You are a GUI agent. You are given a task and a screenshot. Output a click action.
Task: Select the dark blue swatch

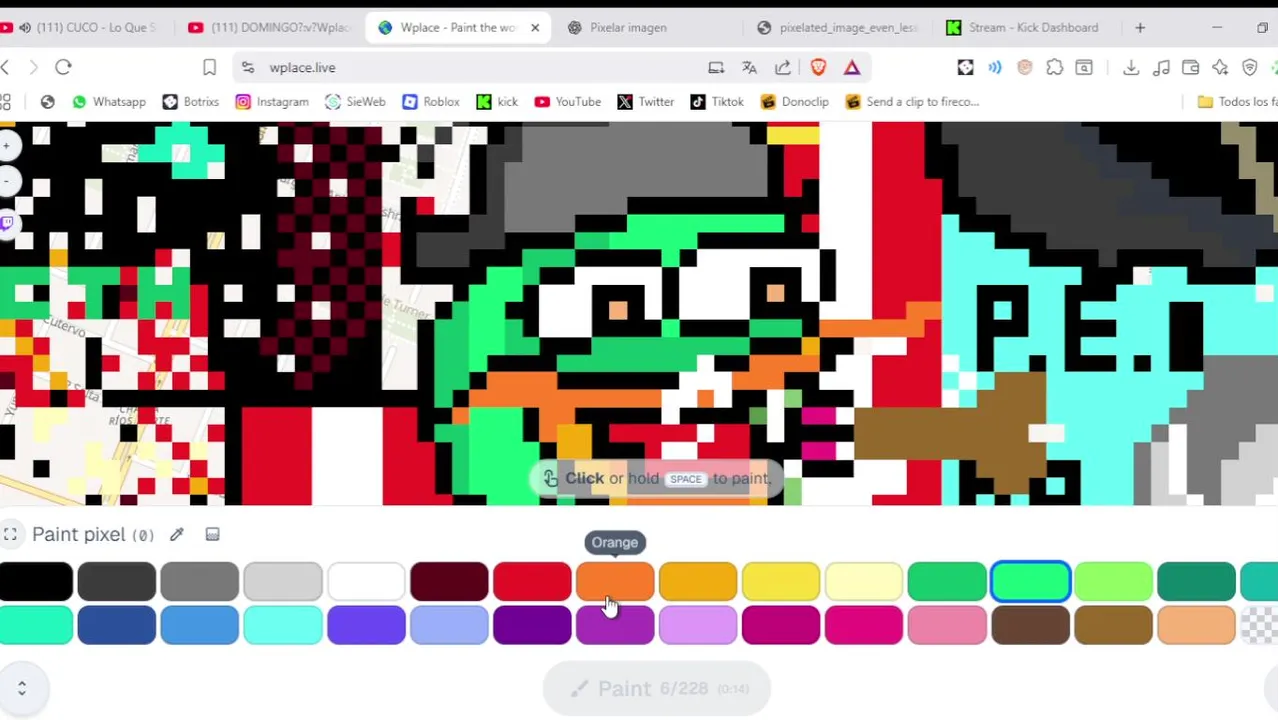click(117, 625)
